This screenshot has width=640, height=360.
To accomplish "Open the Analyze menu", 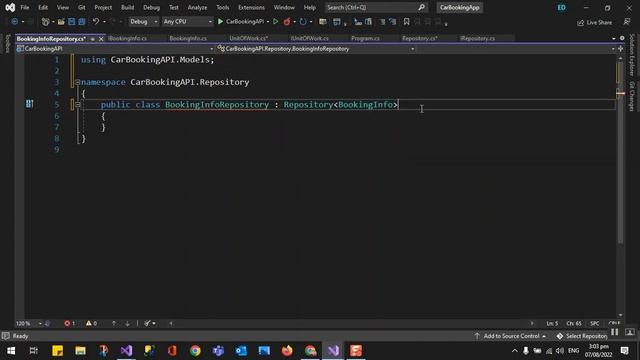I will coord(197,7).
